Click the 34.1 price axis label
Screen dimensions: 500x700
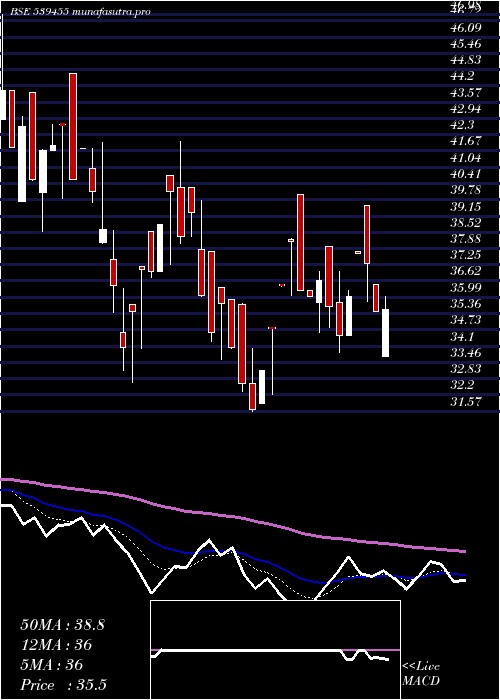(462, 336)
